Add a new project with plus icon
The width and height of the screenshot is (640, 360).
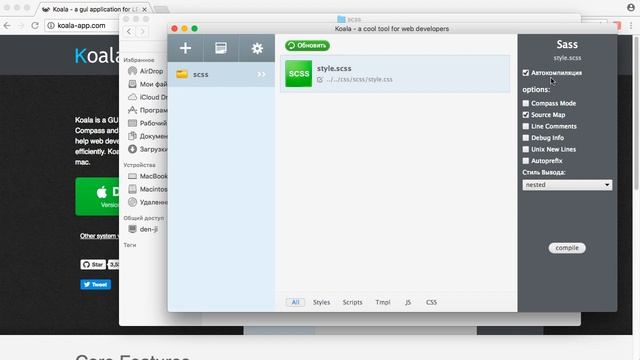185,48
